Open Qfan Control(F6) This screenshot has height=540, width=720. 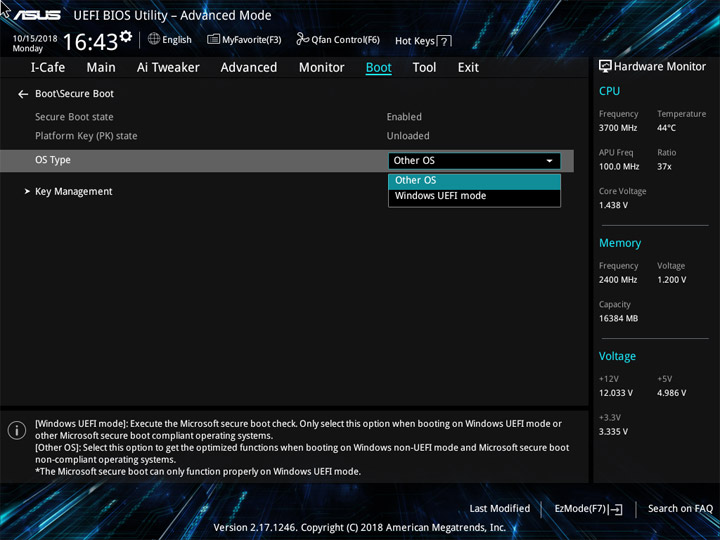pos(345,39)
